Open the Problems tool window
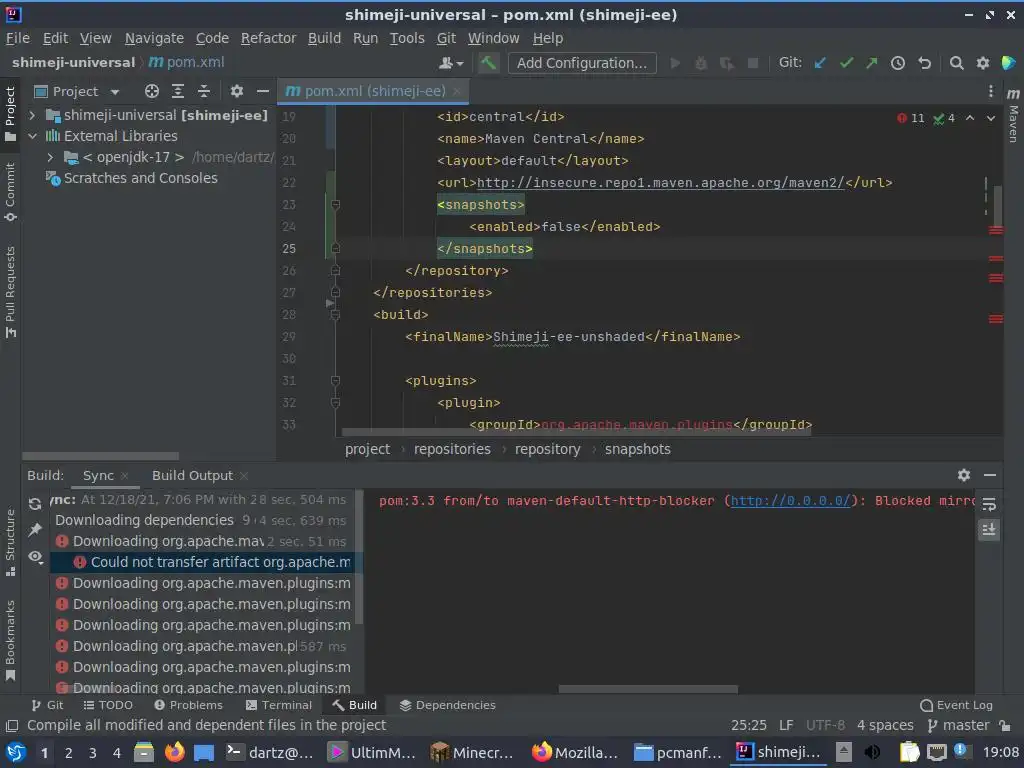Viewport: 1024px width, 768px height. (189, 705)
